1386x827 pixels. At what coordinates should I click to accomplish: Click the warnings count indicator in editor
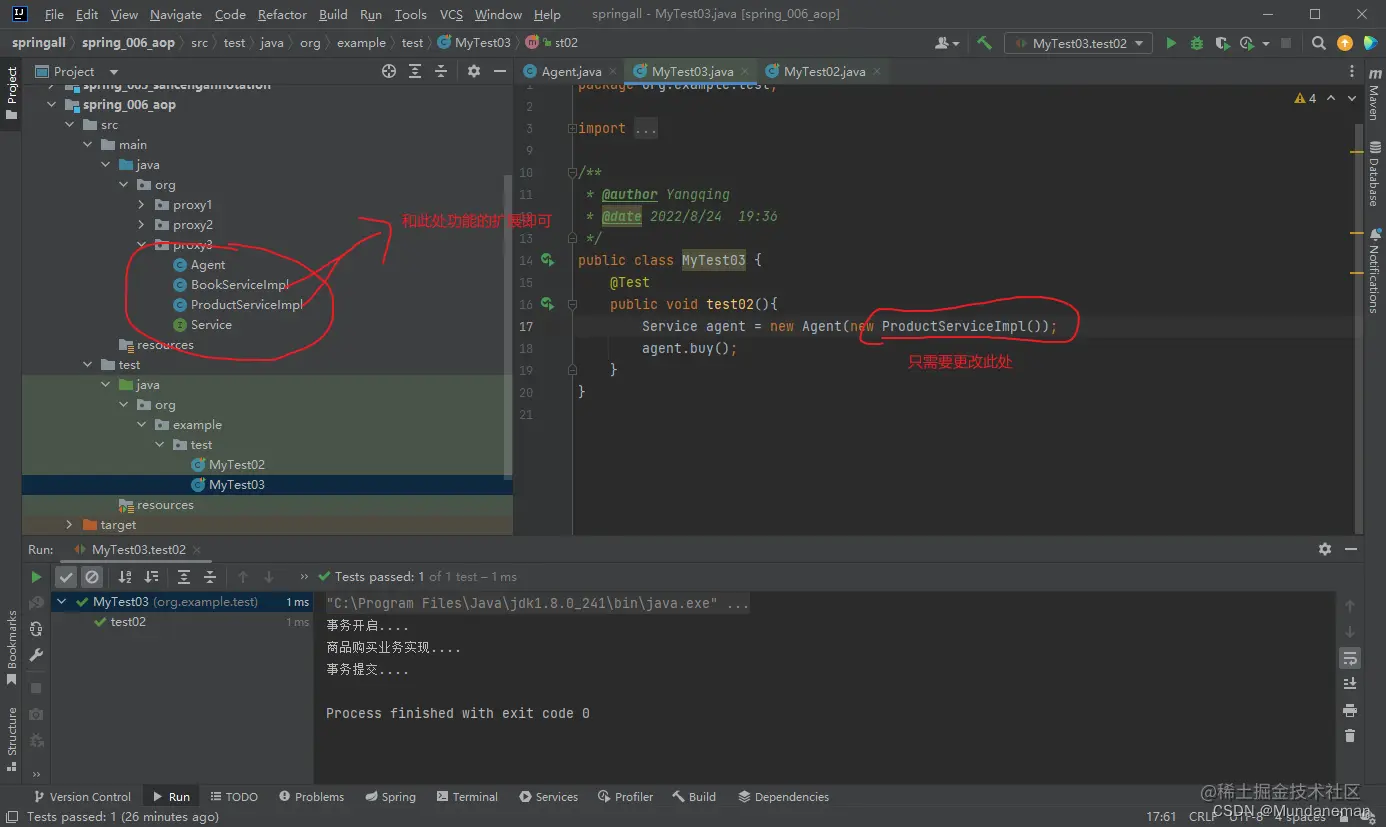click(x=1306, y=98)
